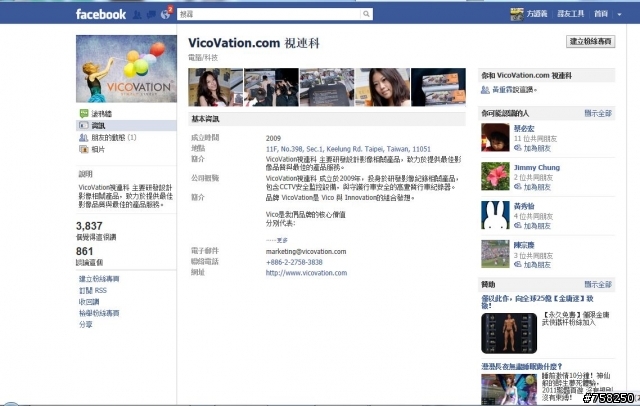Click into the Facebook search field
The height and width of the screenshot is (406, 640).
[x=269, y=14]
